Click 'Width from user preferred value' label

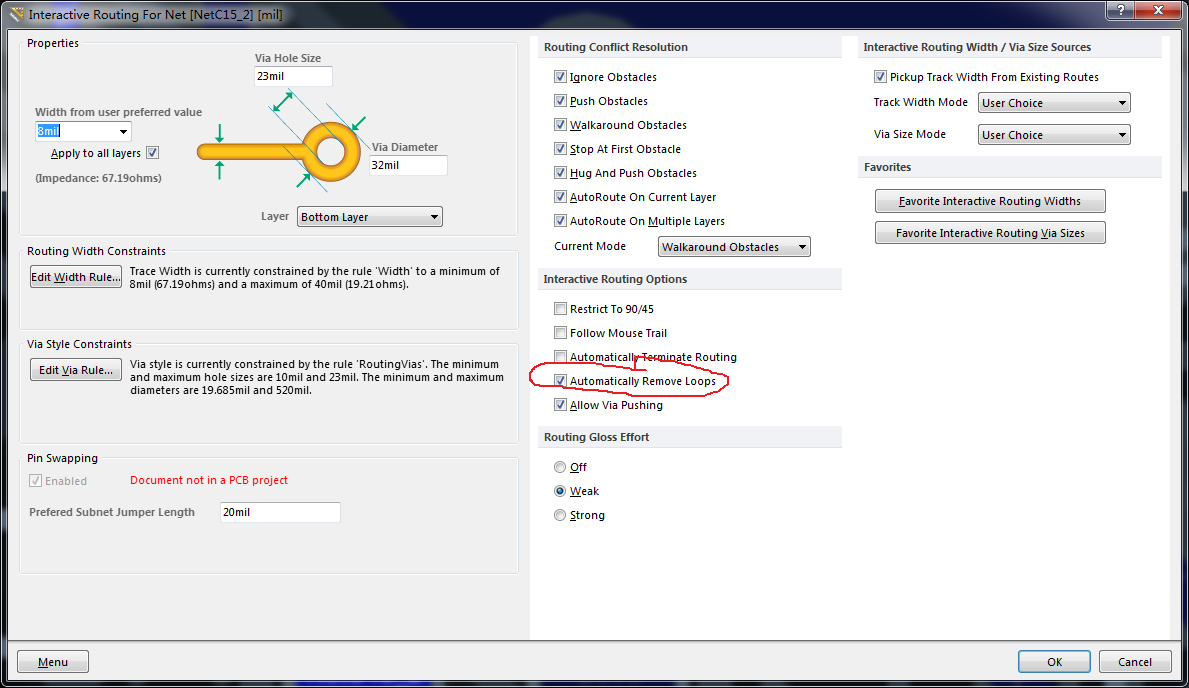point(118,112)
